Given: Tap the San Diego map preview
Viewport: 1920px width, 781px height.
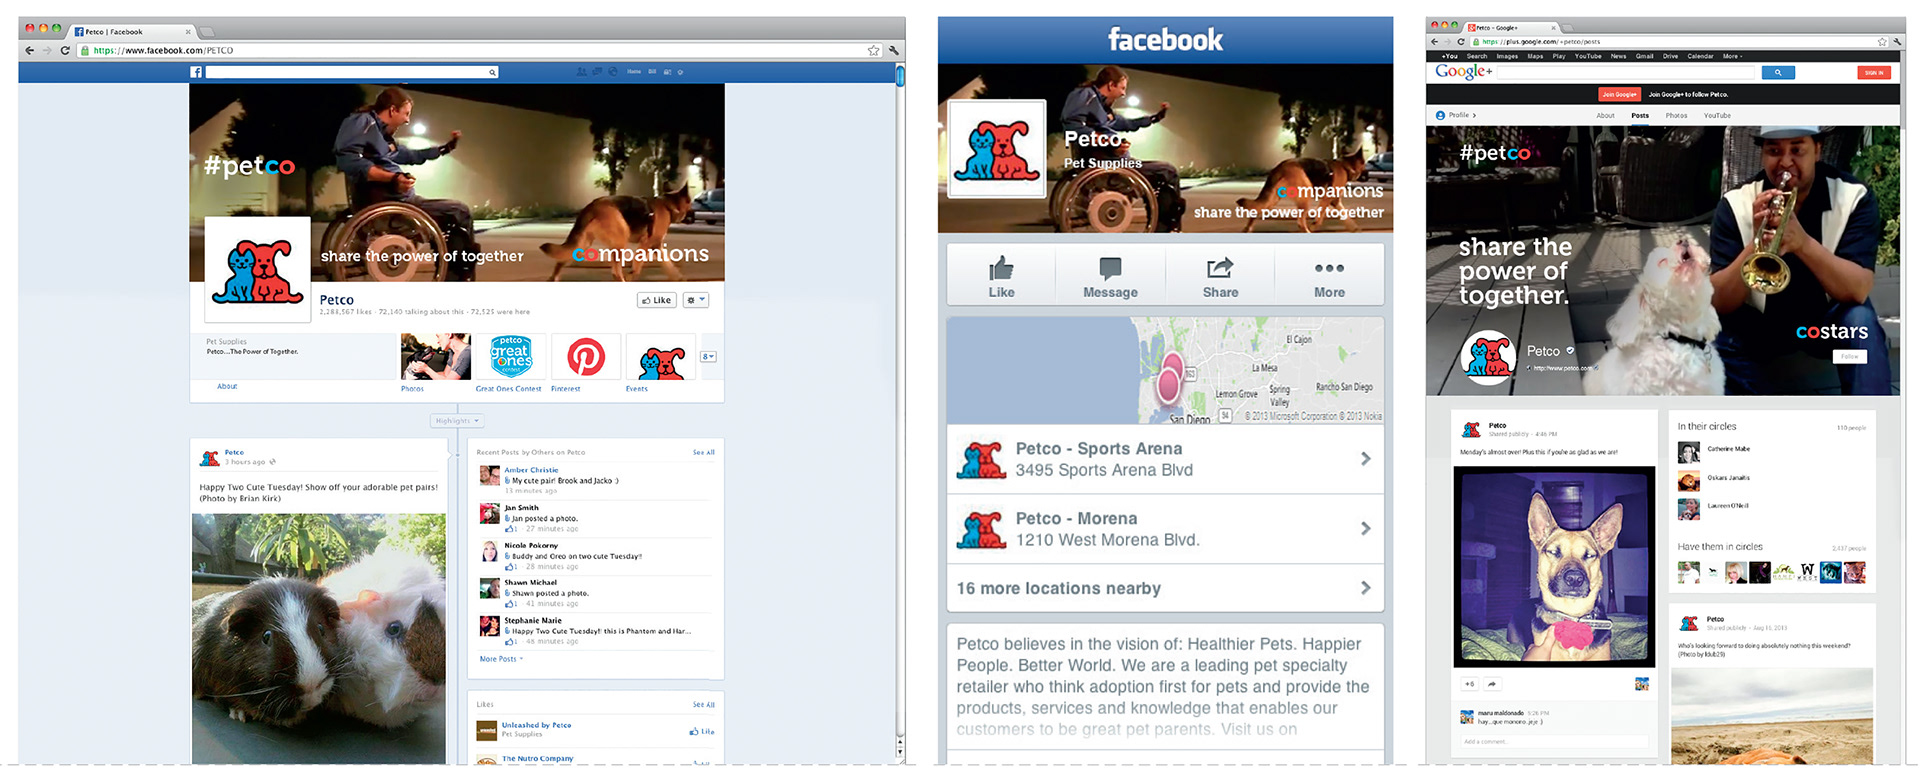Looking at the screenshot, I should pyautogui.click(x=1165, y=370).
